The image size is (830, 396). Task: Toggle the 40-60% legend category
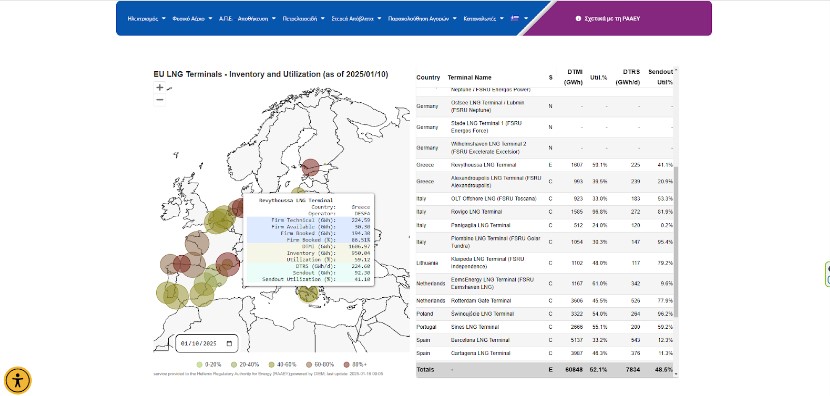coord(282,364)
